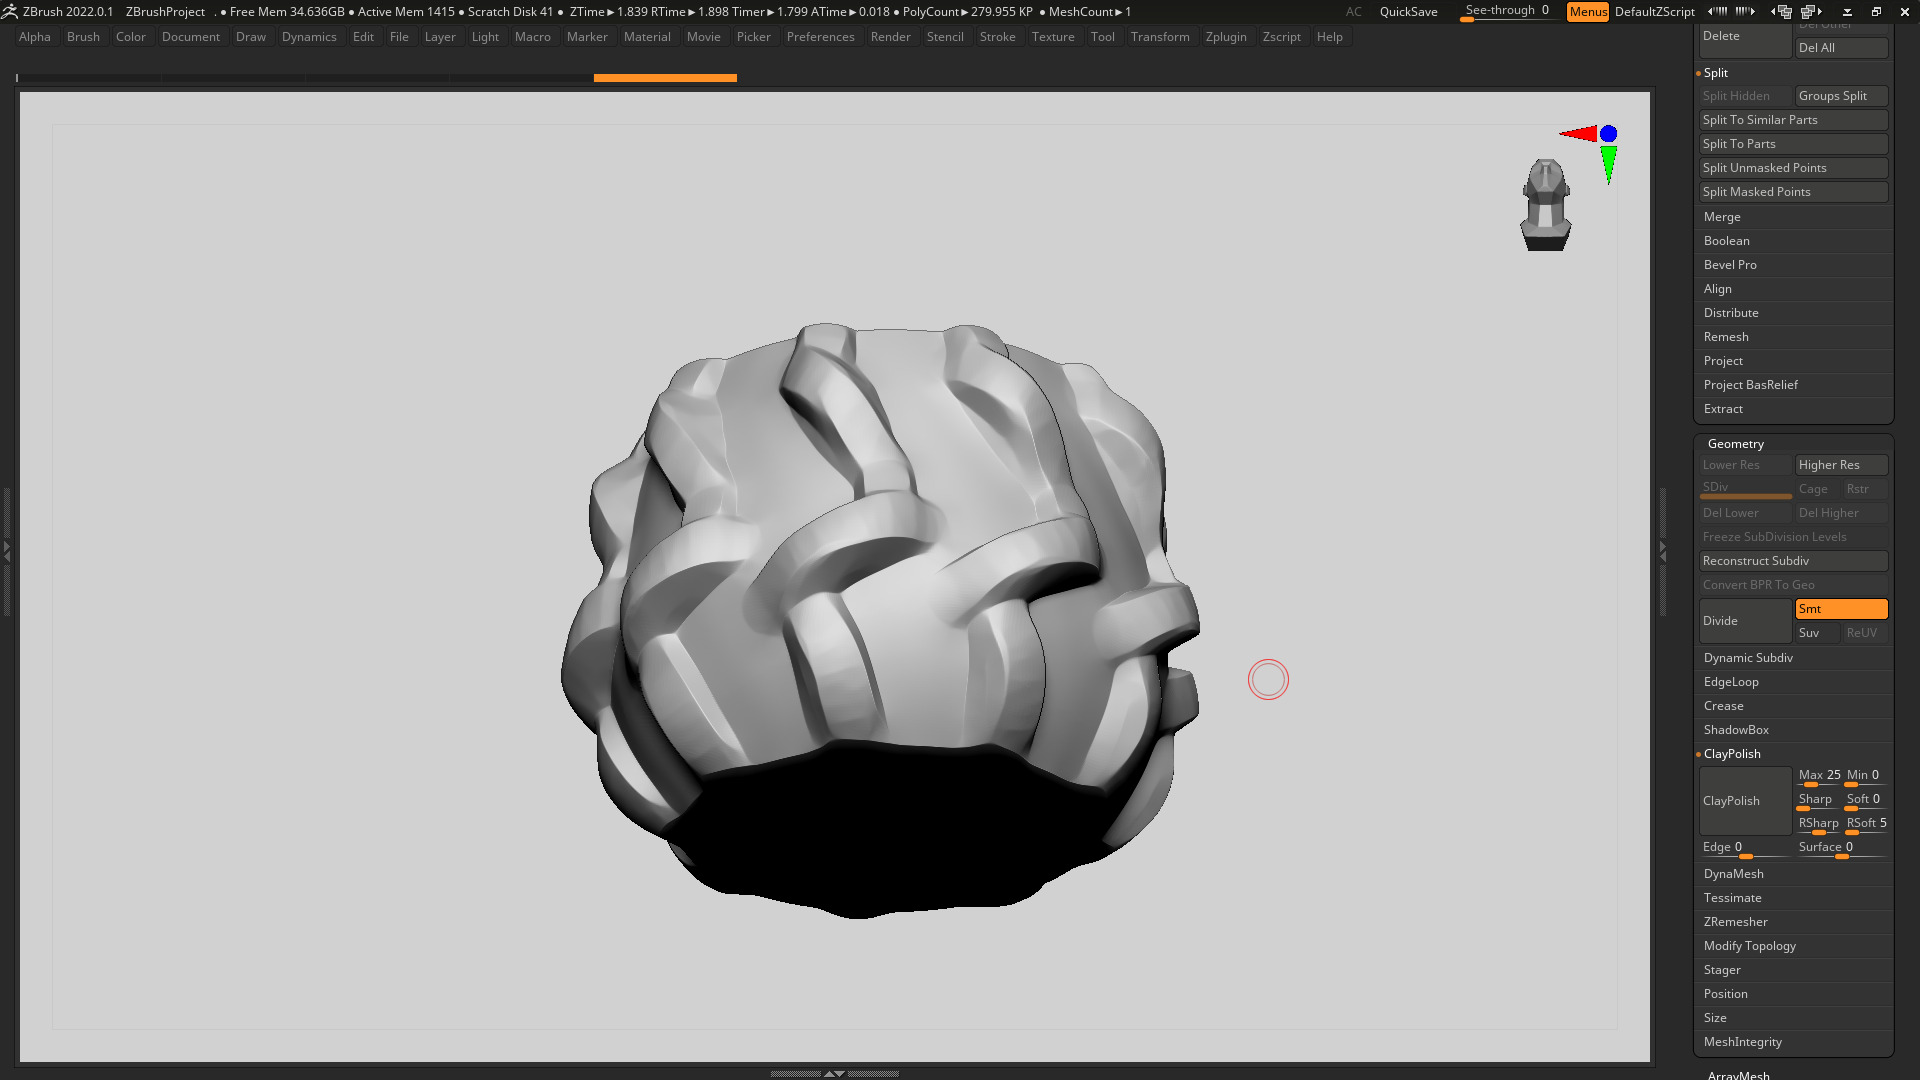Restore down the ZBrush window

1876,12
